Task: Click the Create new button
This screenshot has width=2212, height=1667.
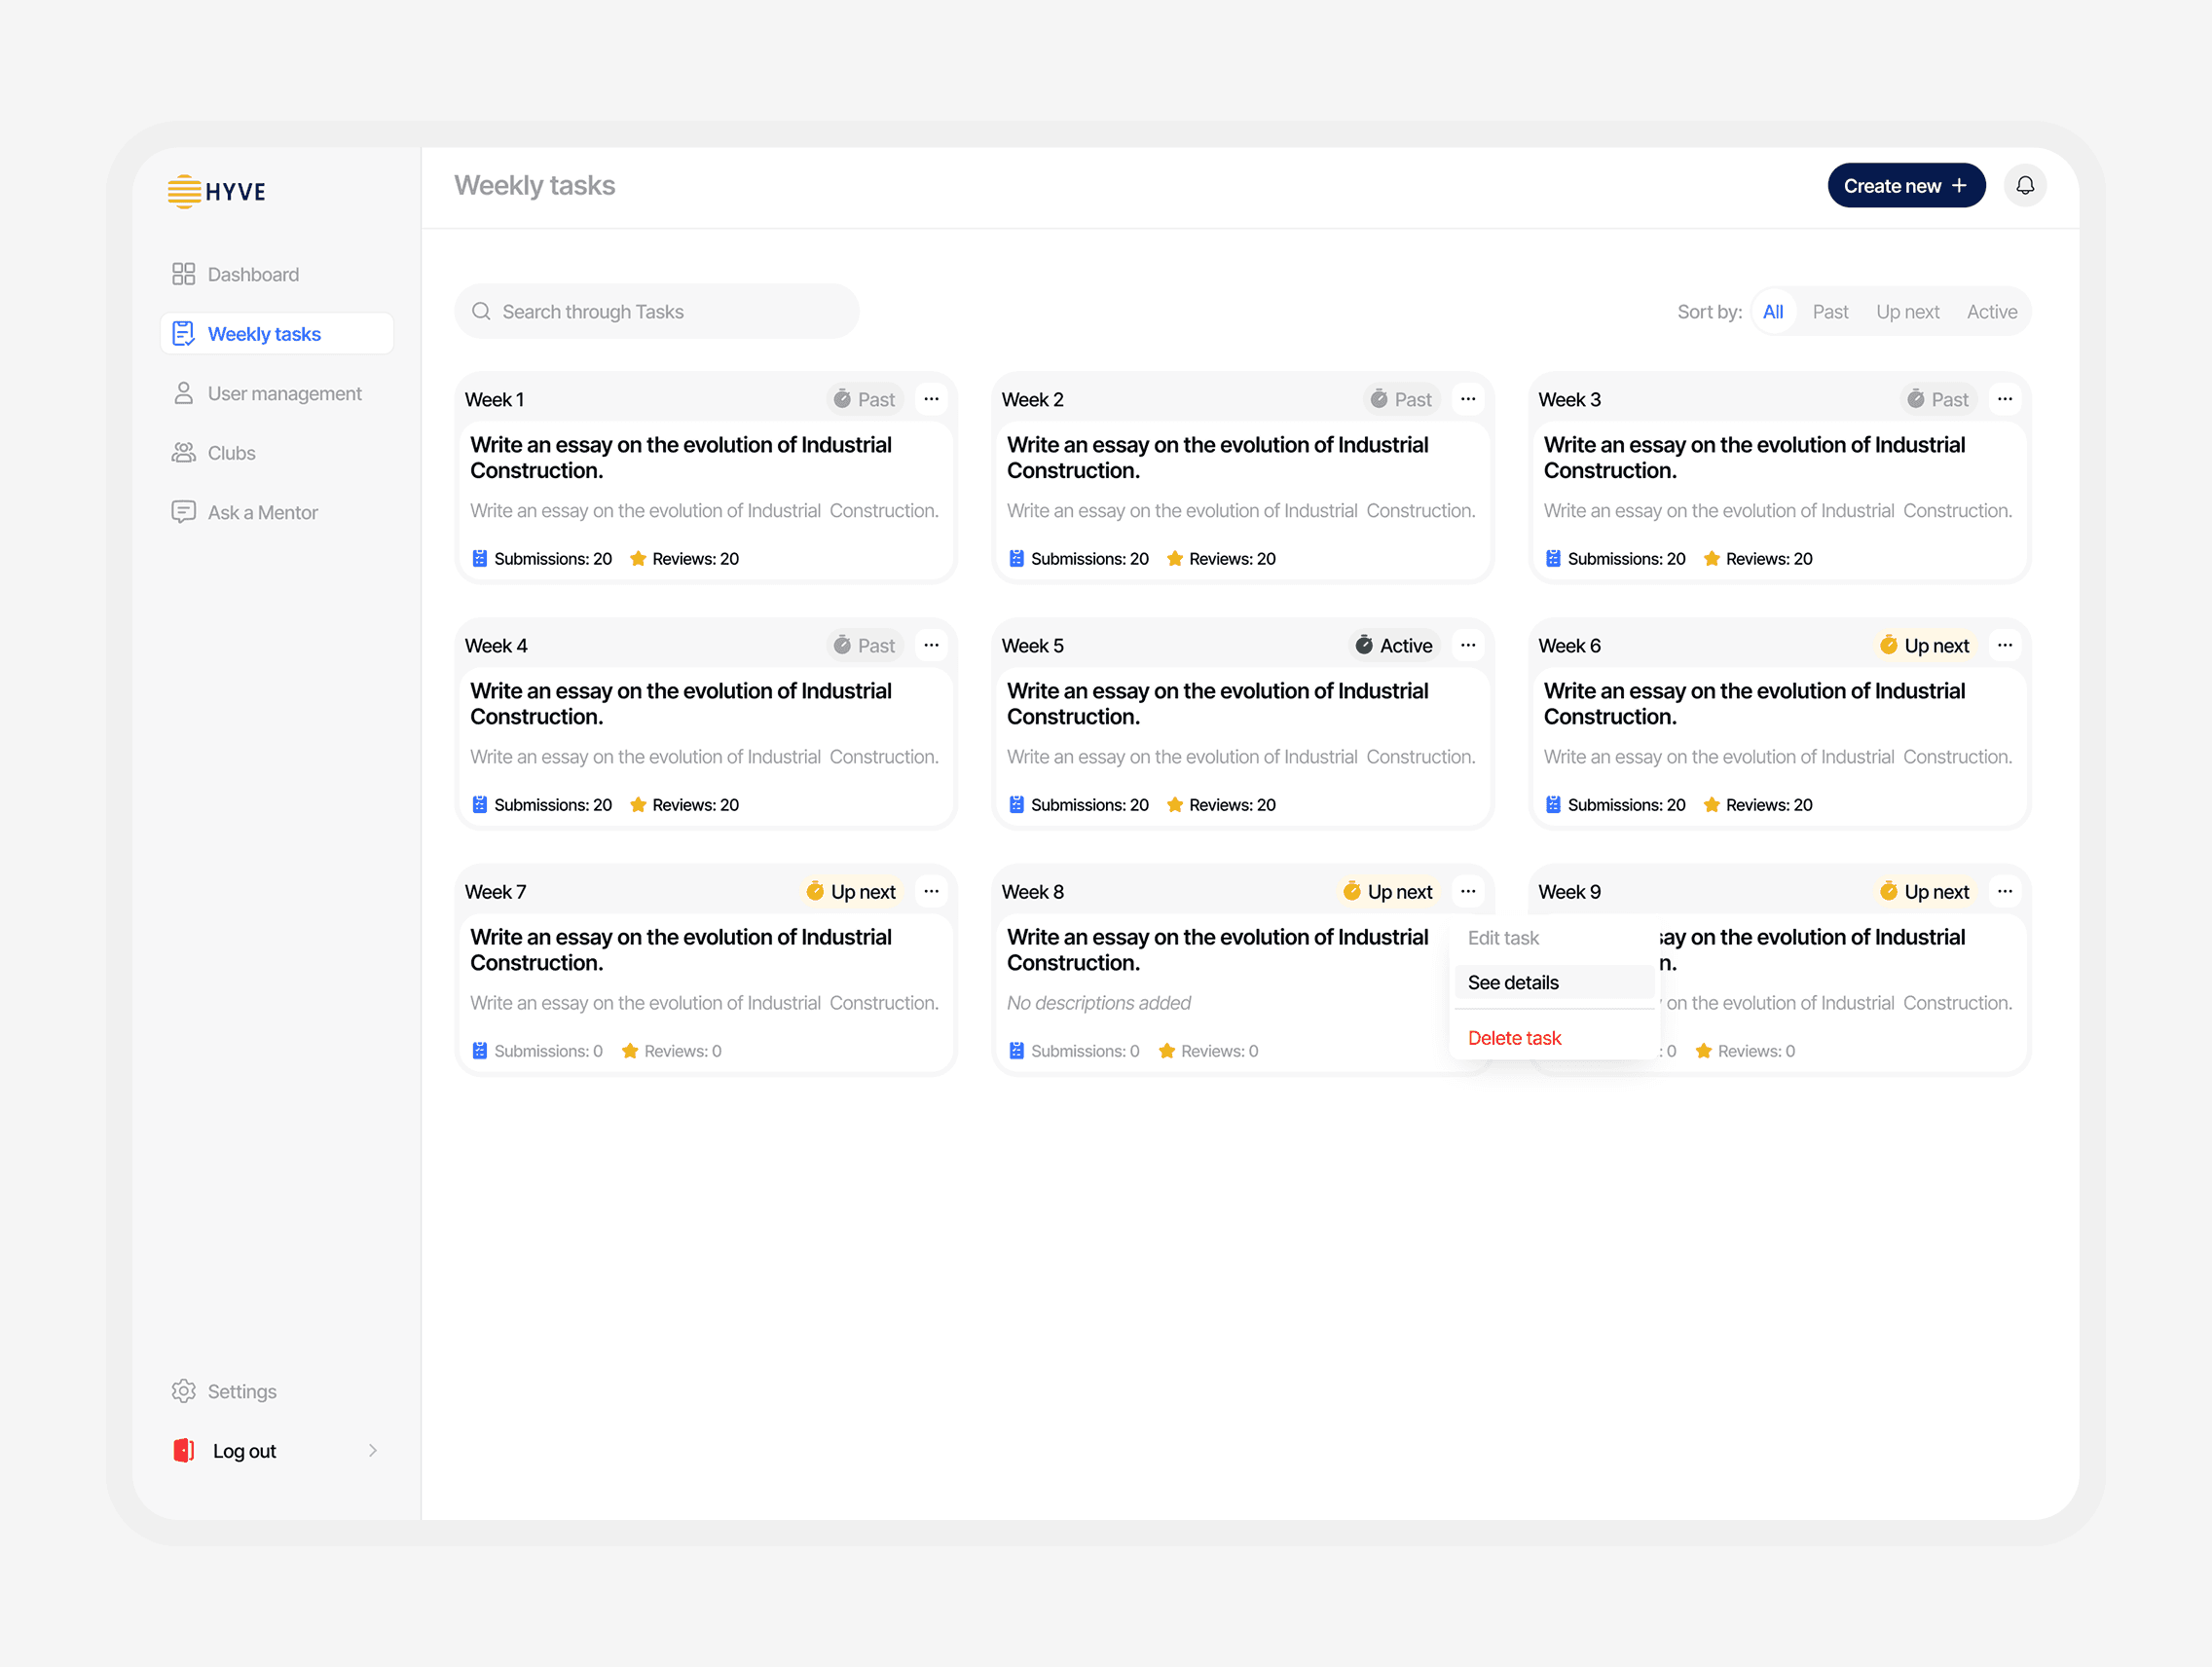Action: pos(1905,185)
